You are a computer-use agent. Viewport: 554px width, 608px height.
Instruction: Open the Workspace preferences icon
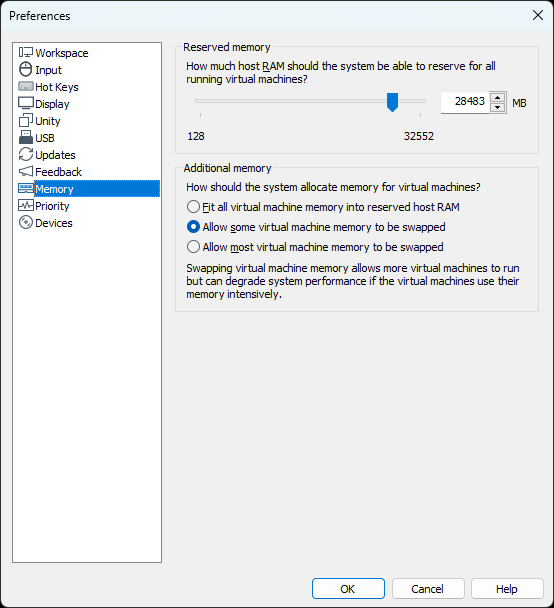tap(26, 52)
